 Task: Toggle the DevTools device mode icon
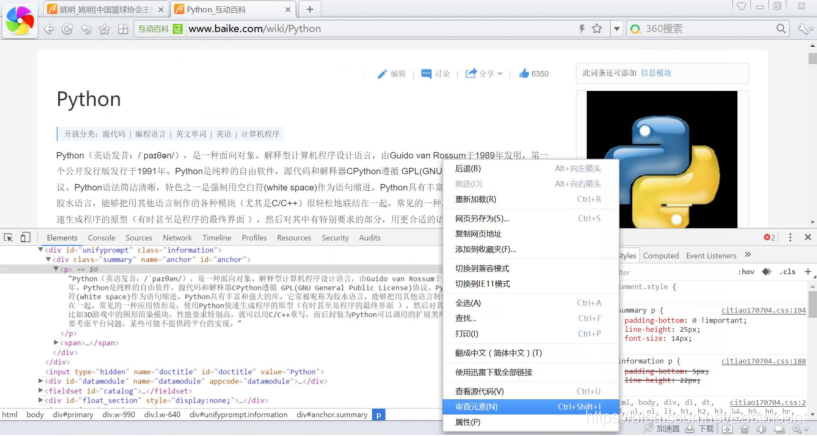click(25, 238)
